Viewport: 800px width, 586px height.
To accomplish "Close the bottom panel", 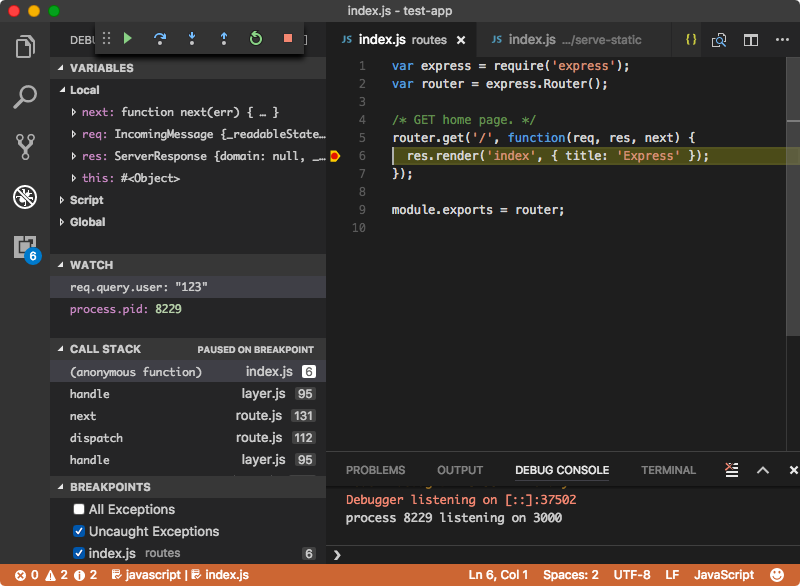I will tap(793, 470).
